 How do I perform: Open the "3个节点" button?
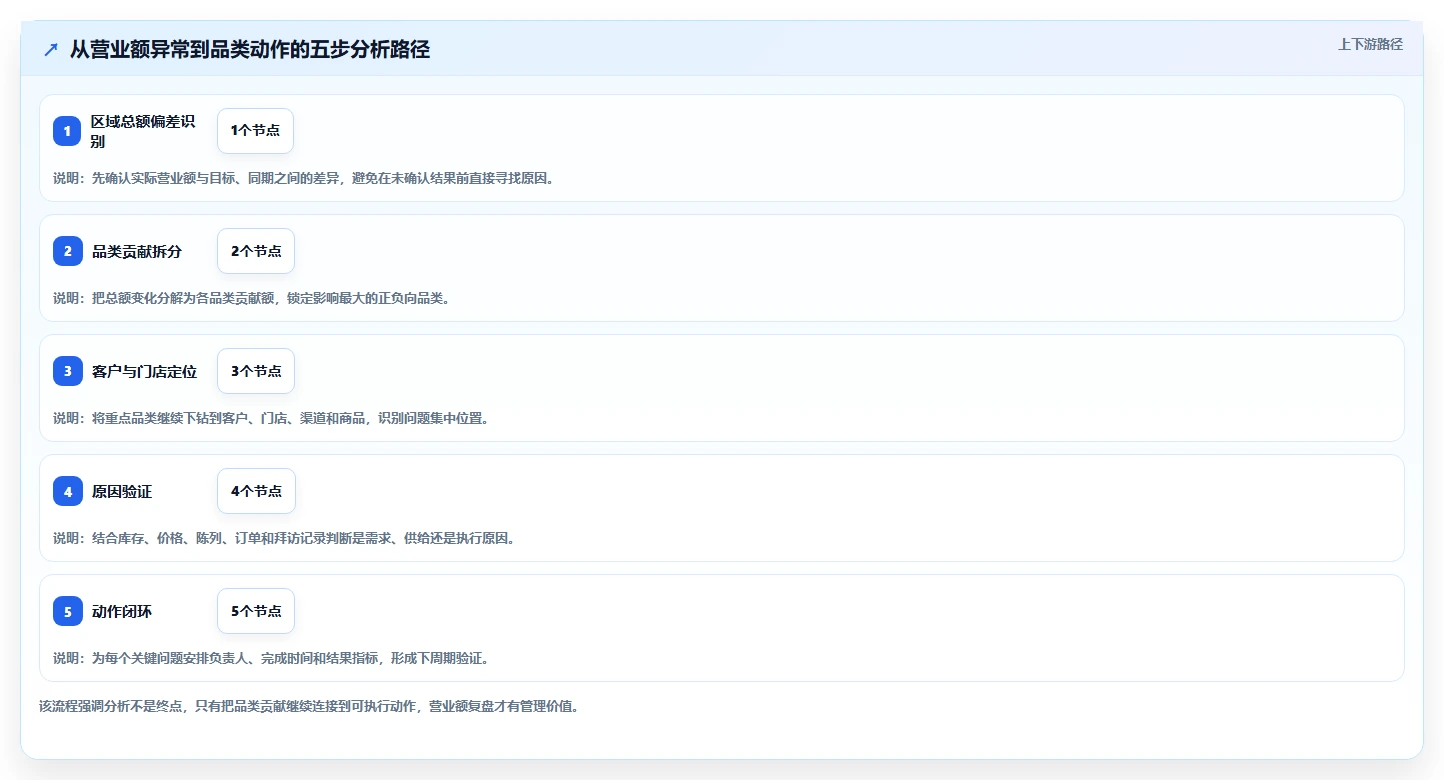(x=256, y=371)
